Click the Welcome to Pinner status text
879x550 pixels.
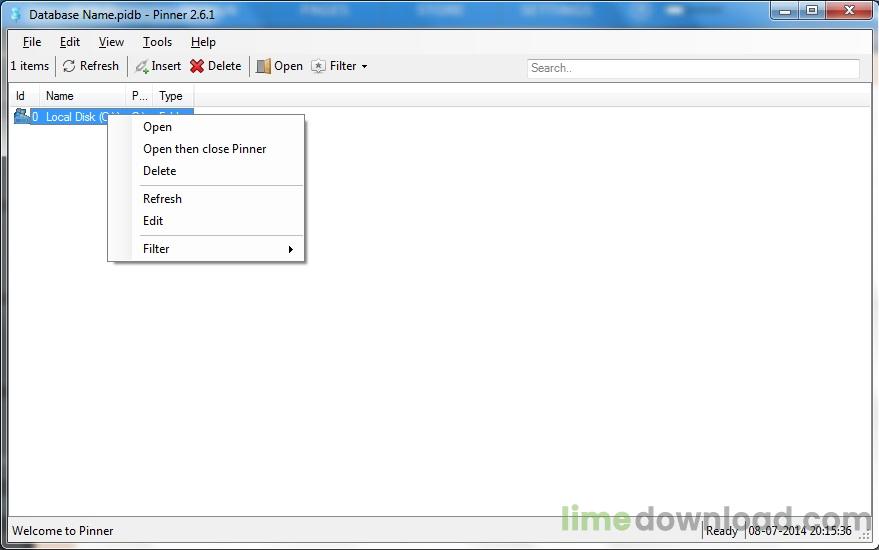[x=63, y=530]
